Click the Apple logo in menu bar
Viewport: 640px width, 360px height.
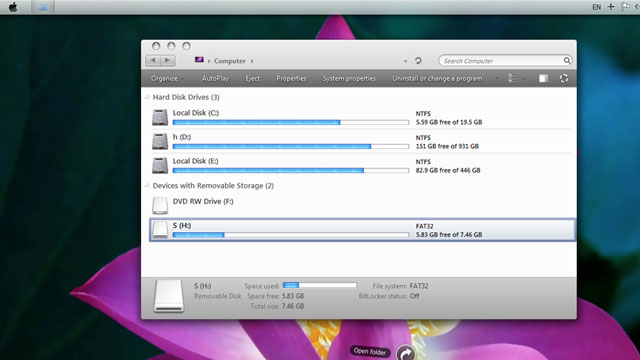pos(13,7)
